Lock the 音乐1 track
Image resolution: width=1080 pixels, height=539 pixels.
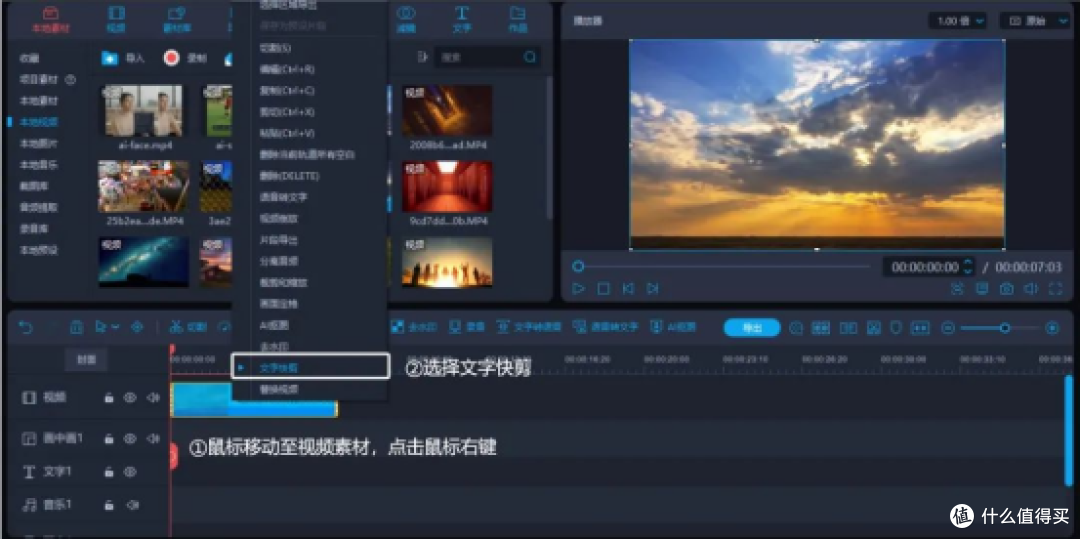[x=108, y=505]
